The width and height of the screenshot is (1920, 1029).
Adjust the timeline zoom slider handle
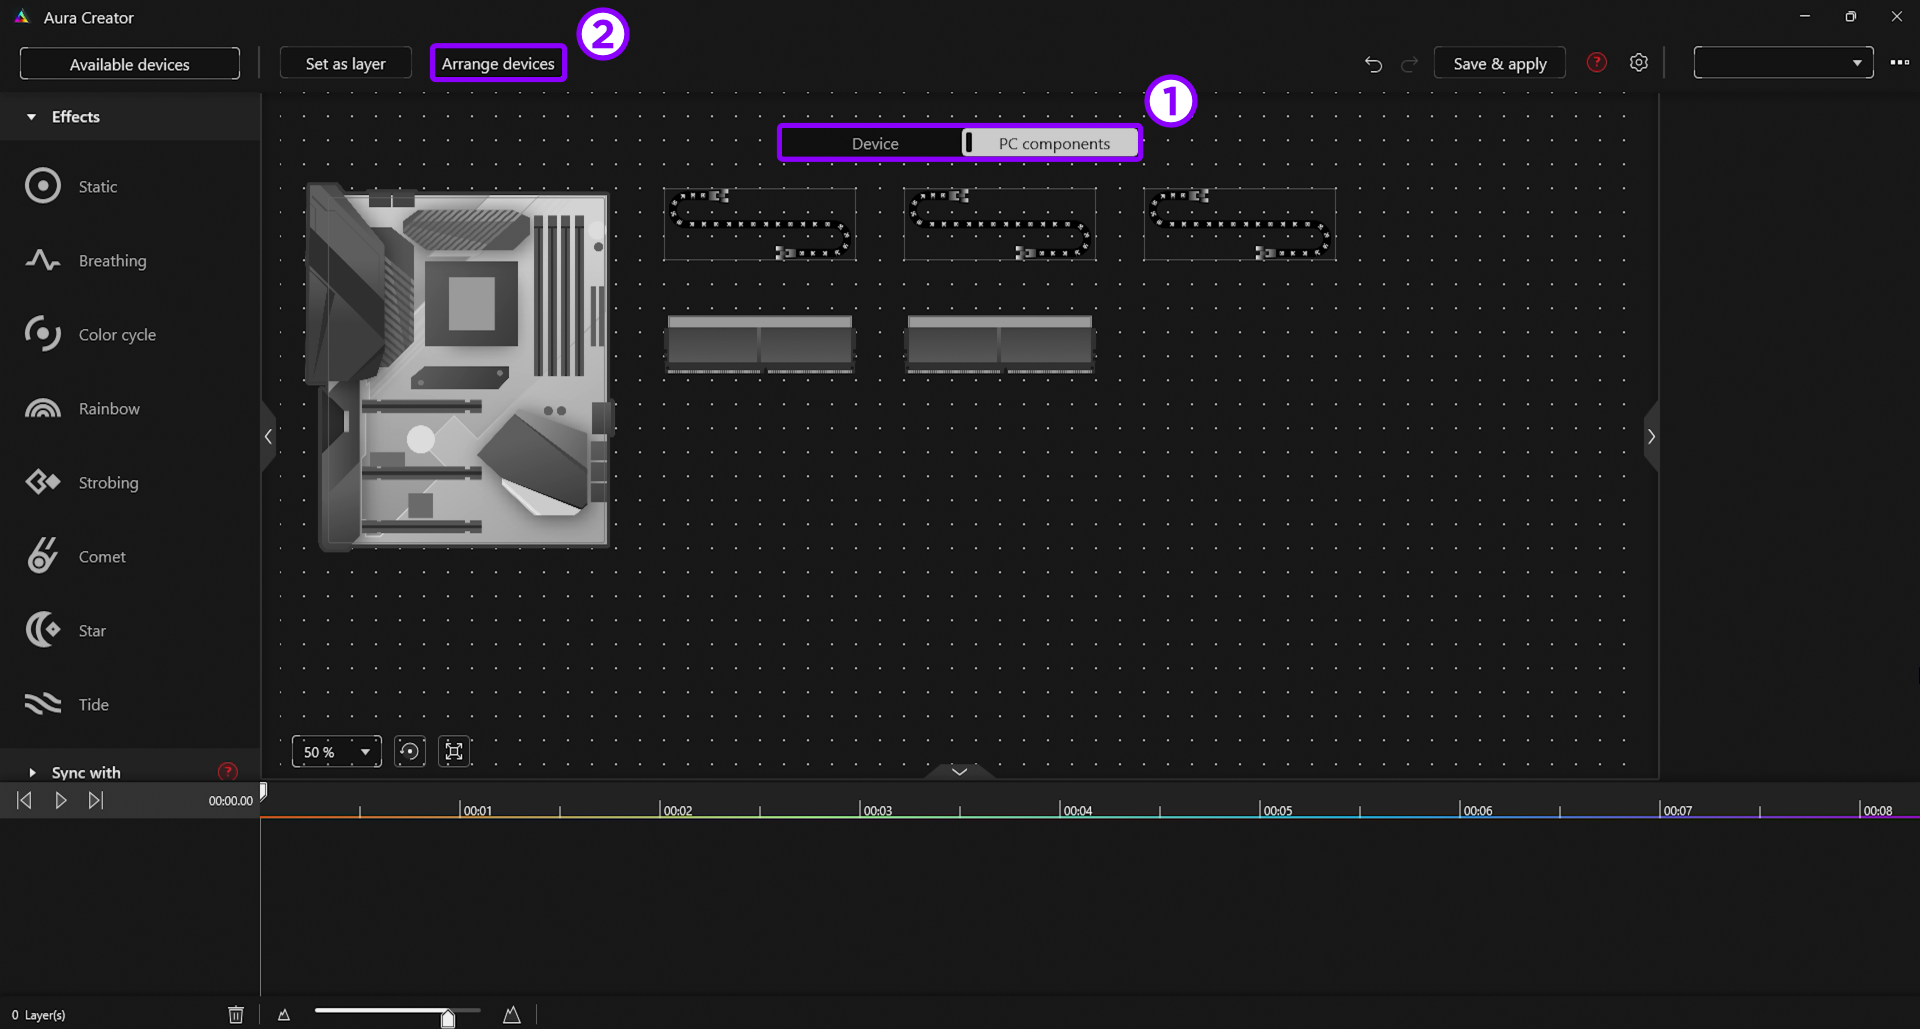[x=448, y=1017]
